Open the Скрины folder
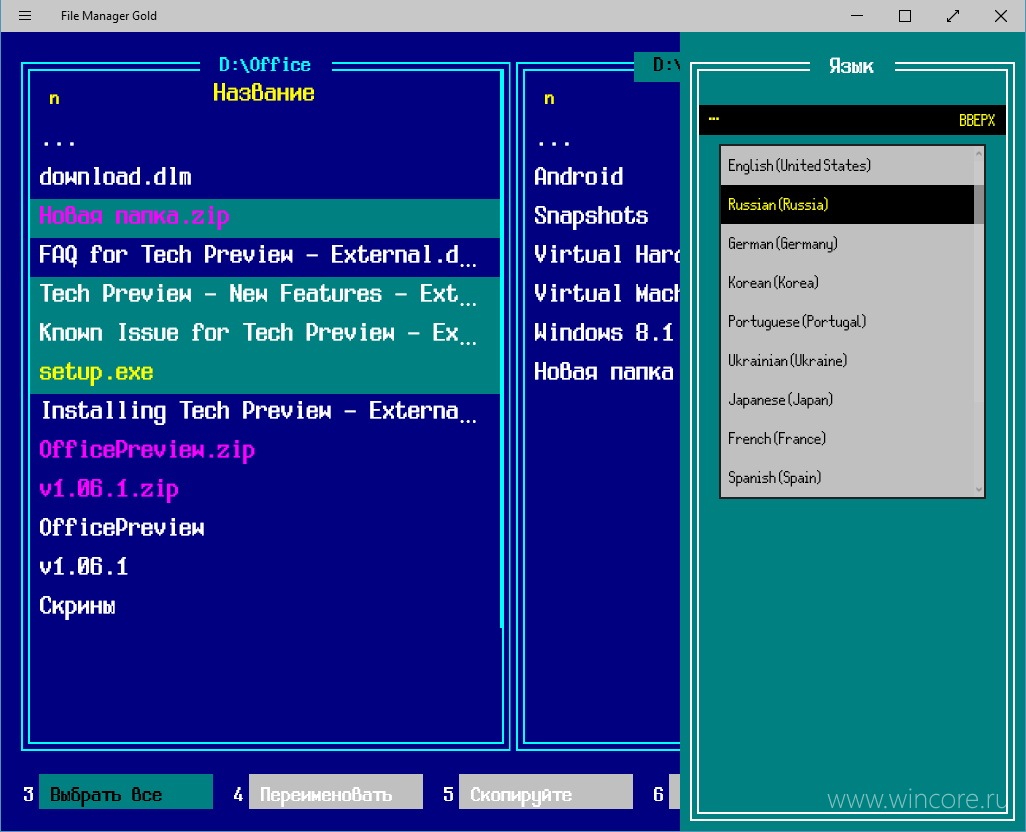The width and height of the screenshot is (1026, 832). click(x=264, y=606)
